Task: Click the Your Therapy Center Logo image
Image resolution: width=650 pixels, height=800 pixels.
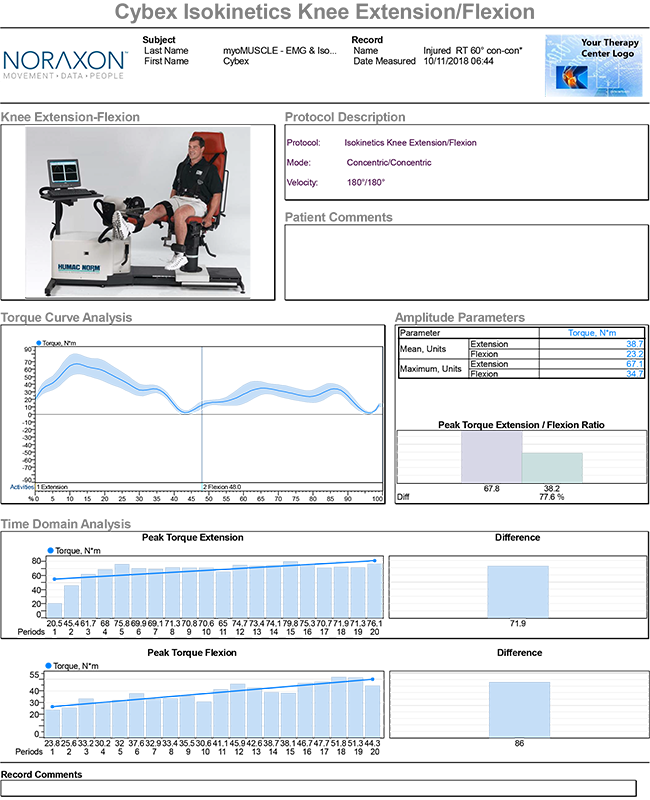Action: [x=593, y=65]
